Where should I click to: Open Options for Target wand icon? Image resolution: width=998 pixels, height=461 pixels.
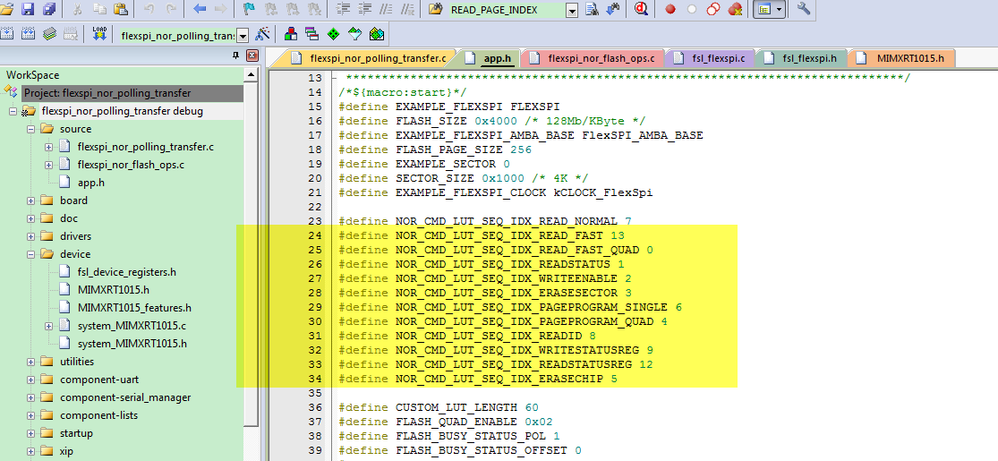(262, 34)
